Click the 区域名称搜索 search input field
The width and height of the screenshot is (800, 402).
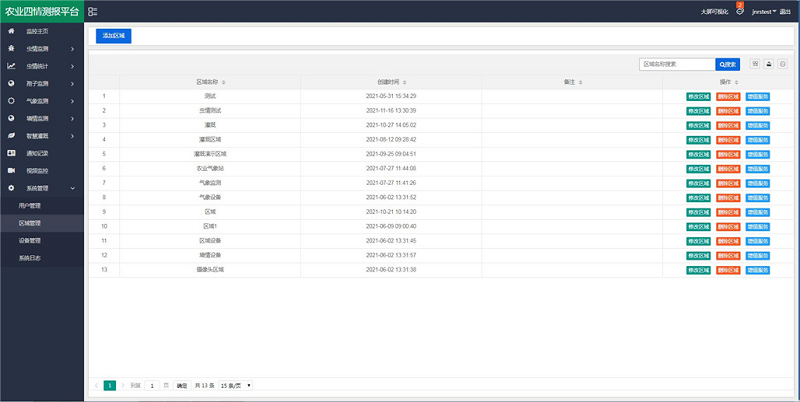click(677, 64)
